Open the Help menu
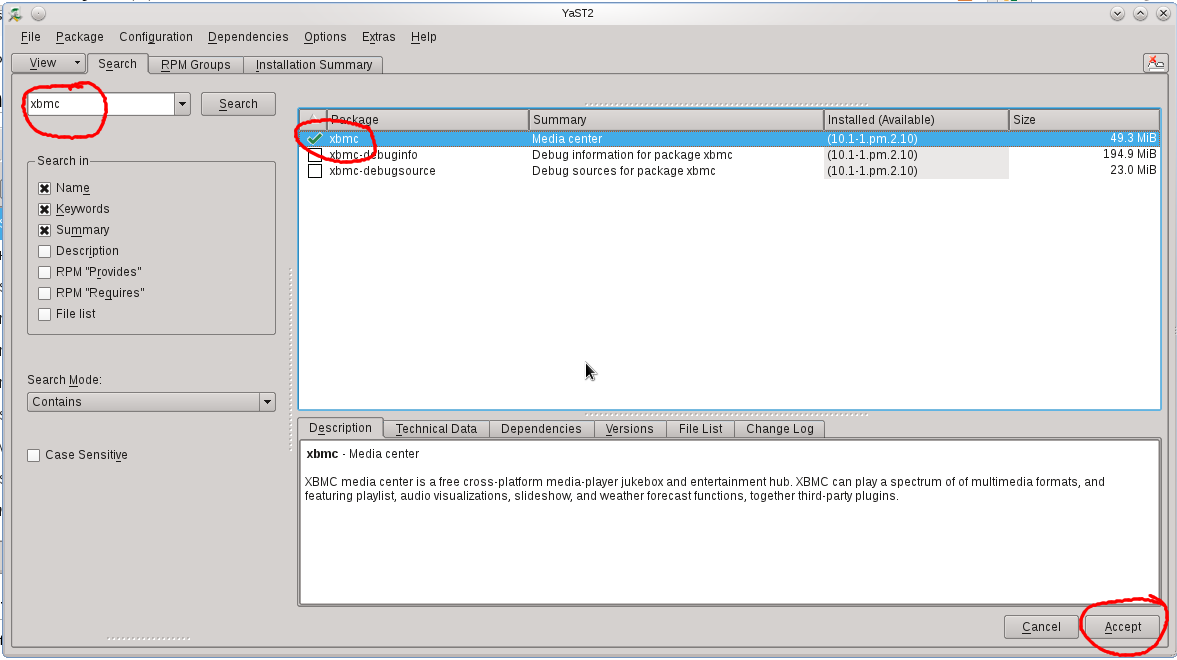 tap(423, 37)
